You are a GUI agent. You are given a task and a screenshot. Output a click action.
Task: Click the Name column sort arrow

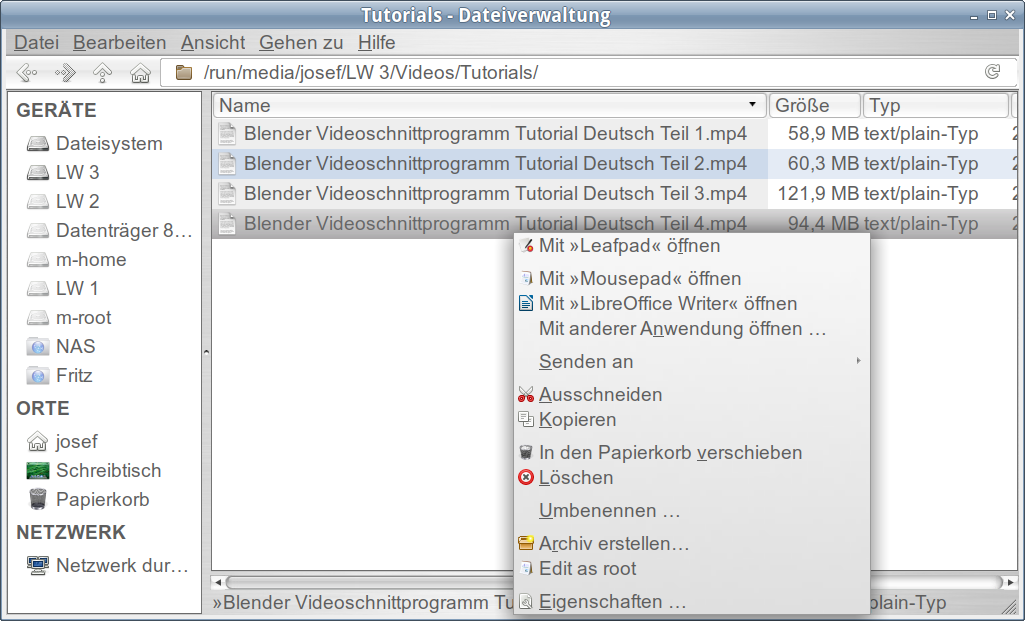pyautogui.click(x=752, y=105)
